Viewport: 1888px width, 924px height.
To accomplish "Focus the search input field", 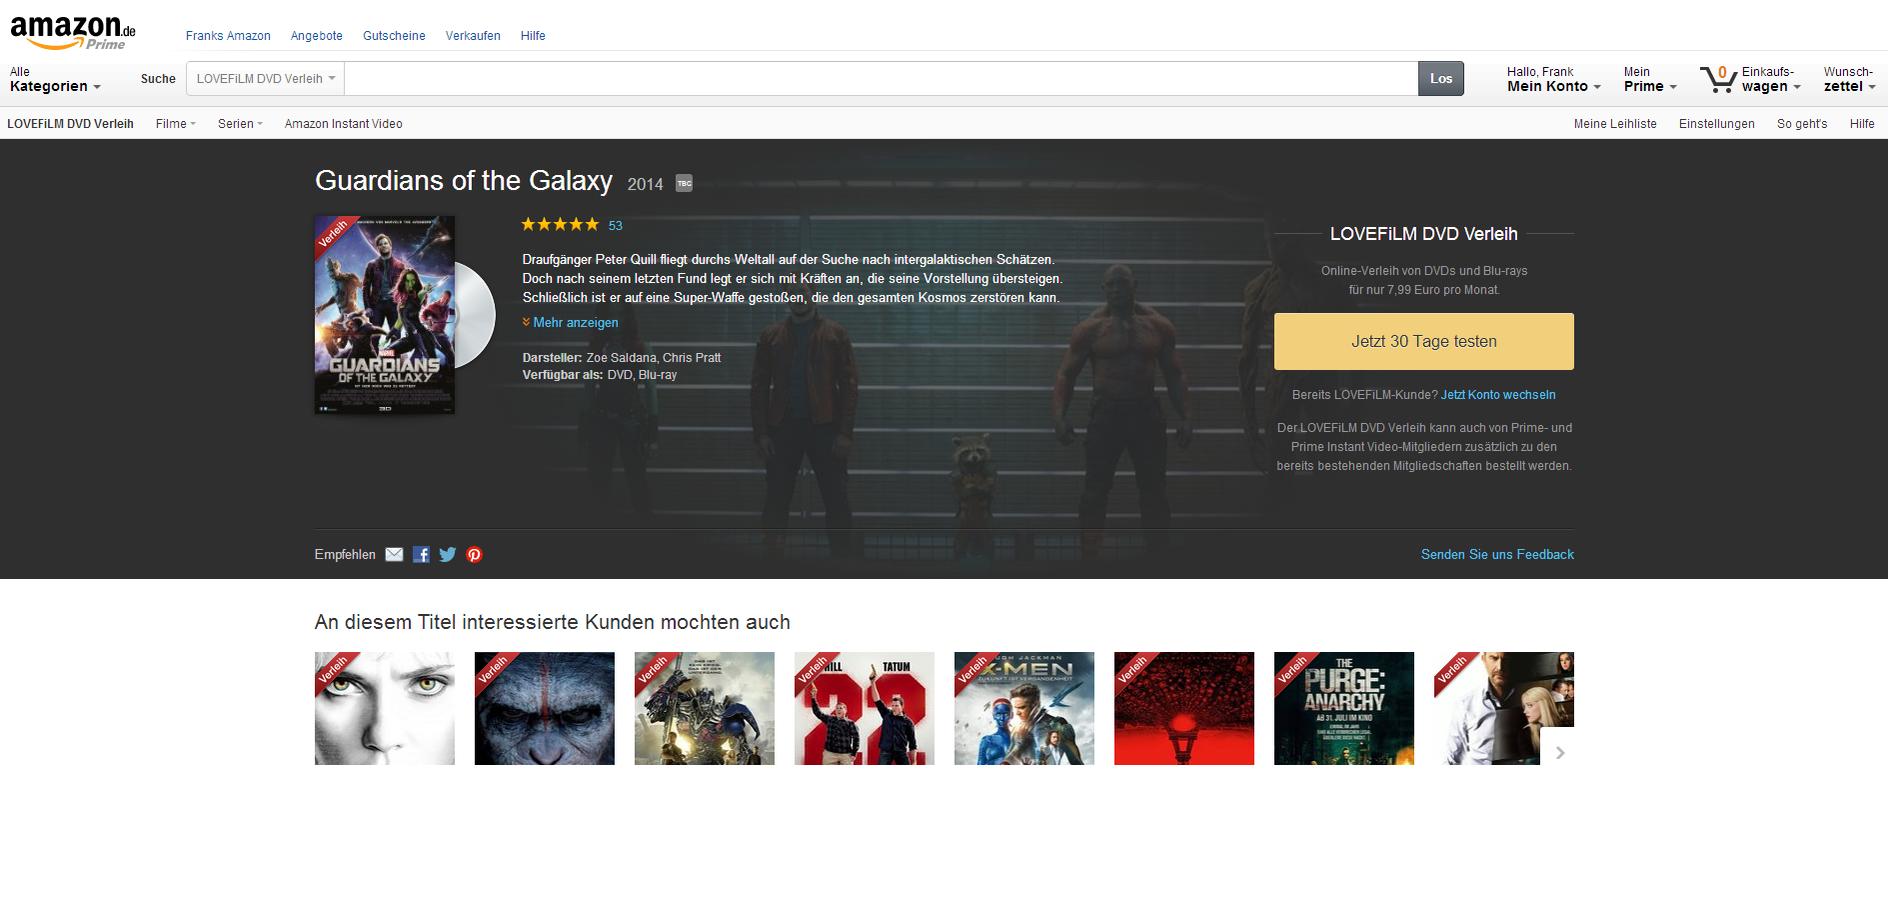I will [x=881, y=79].
